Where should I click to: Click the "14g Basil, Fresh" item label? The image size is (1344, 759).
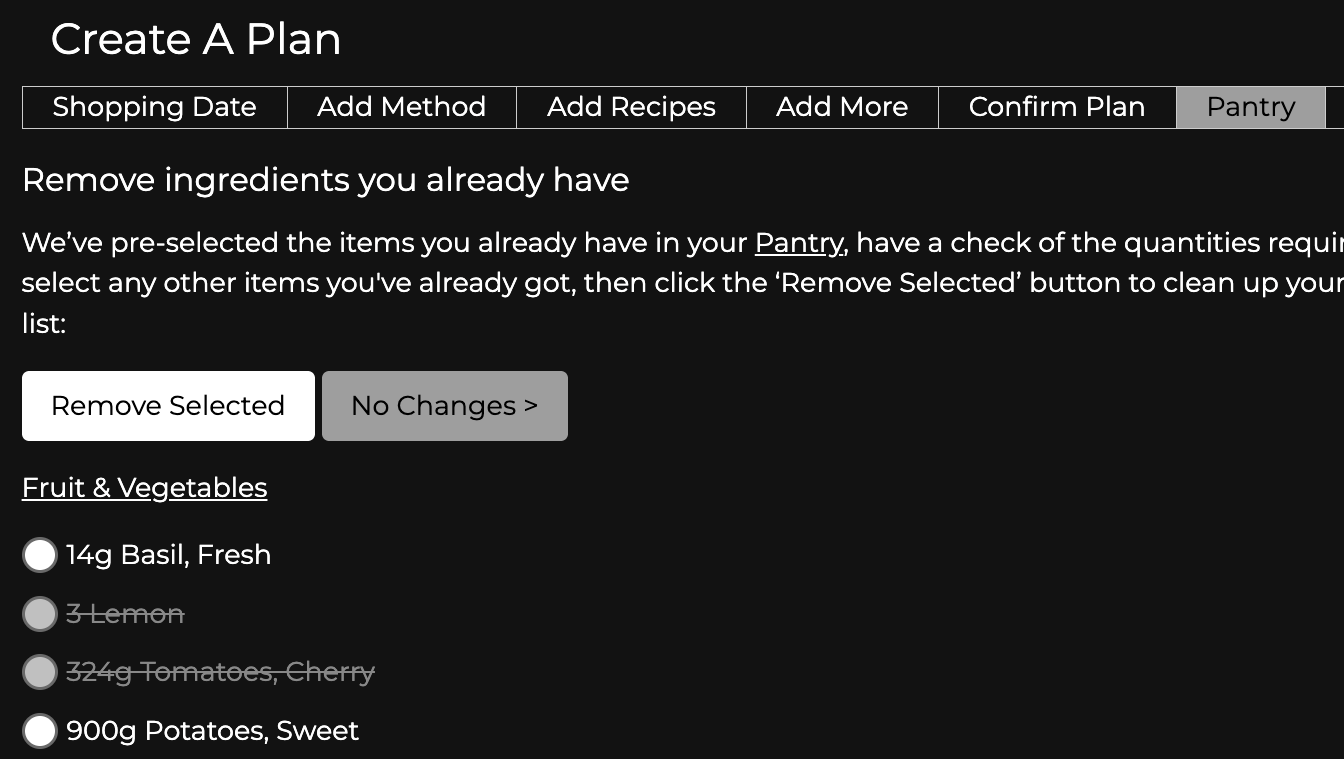click(168, 555)
